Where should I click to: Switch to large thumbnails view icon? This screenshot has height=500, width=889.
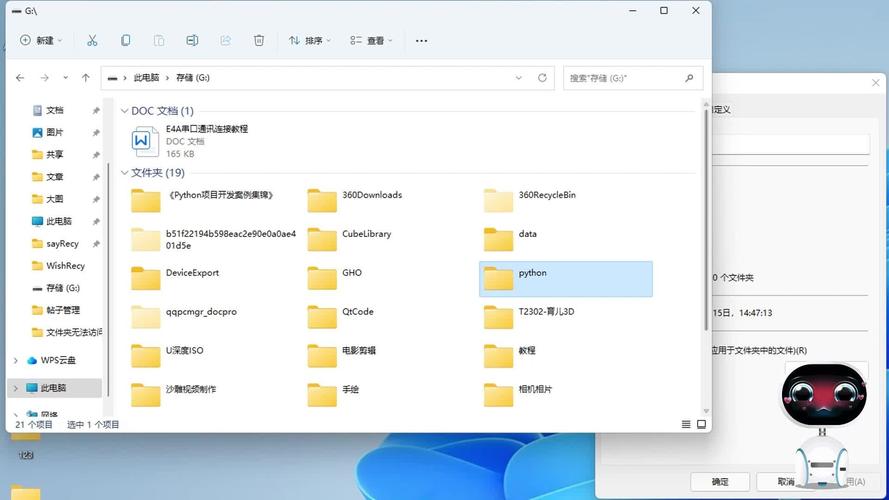click(701, 424)
